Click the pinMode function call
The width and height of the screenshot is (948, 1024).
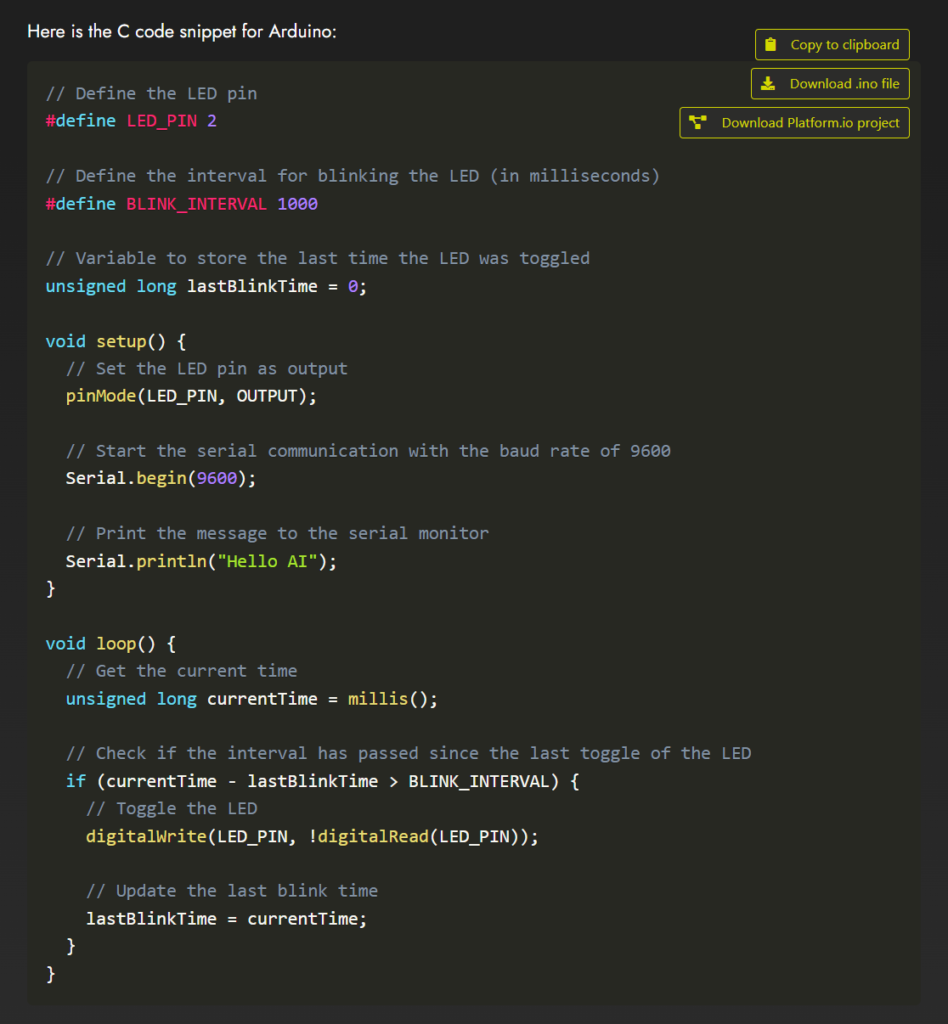[98, 396]
